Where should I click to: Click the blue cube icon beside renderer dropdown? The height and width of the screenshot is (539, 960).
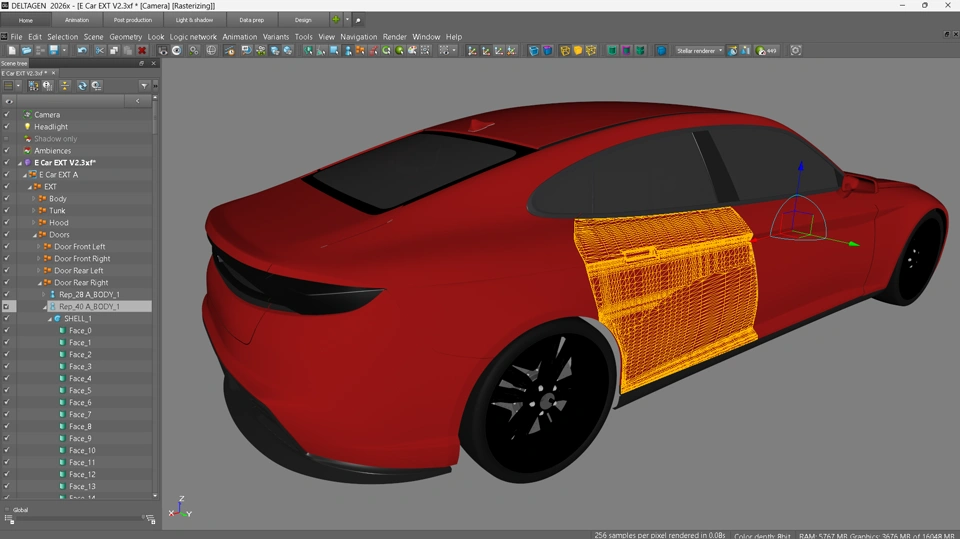pyautogui.click(x=661, y=51)
